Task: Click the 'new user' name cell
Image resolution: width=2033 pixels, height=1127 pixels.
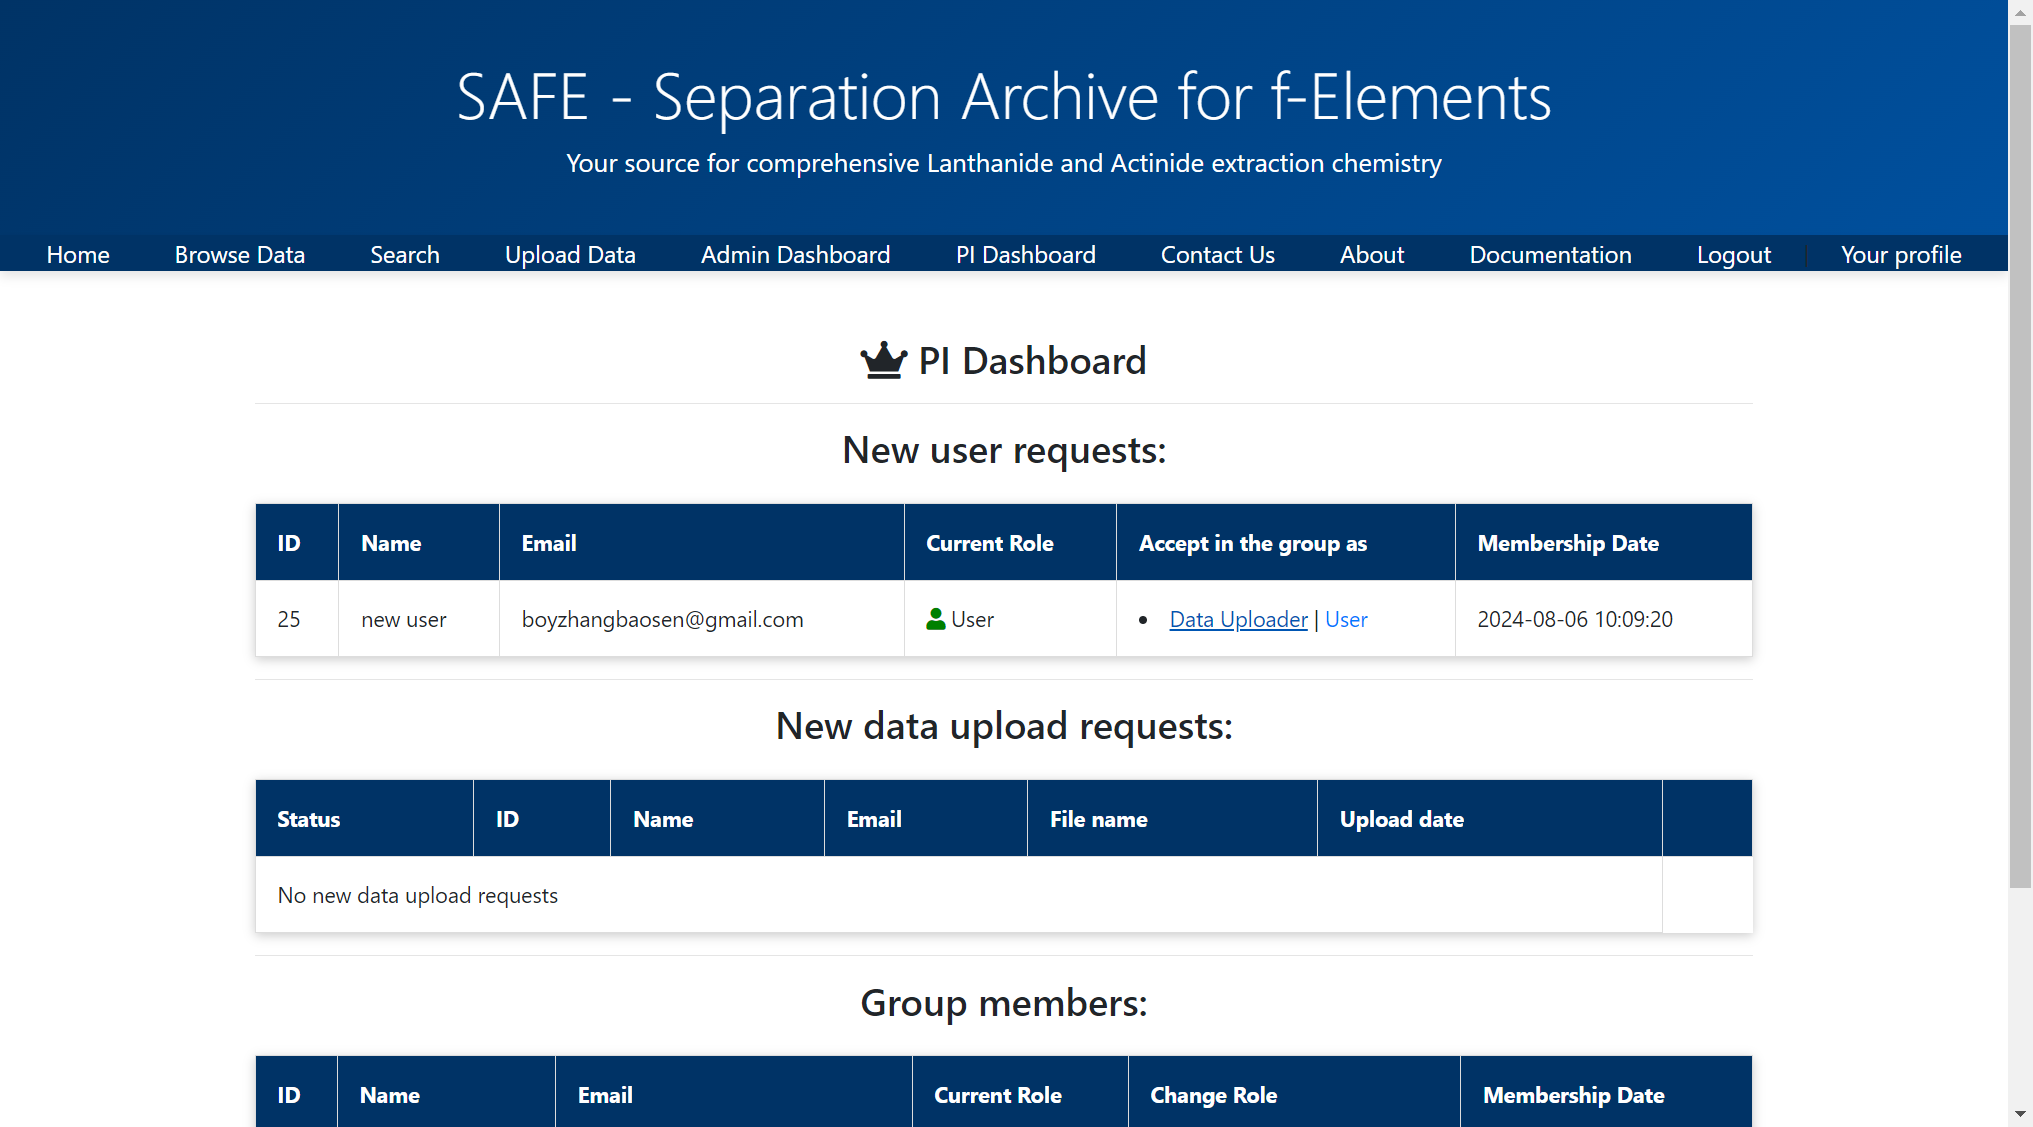Action: click(x=419, y=619)
